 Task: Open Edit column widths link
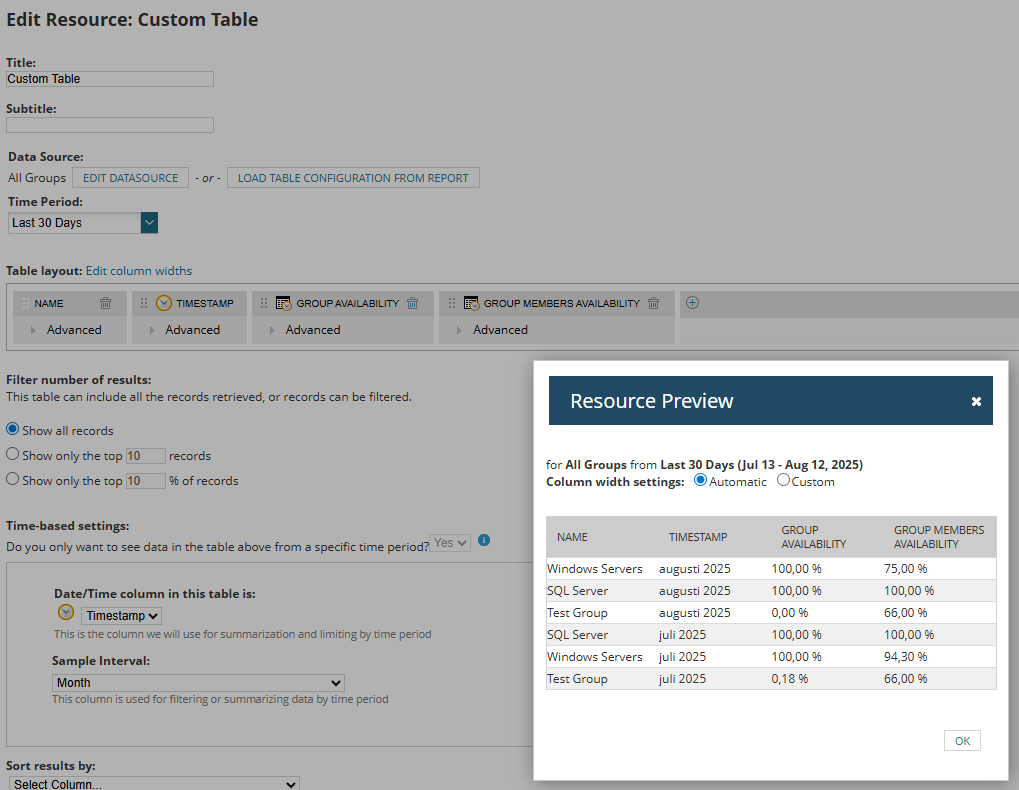pos(139,271)
